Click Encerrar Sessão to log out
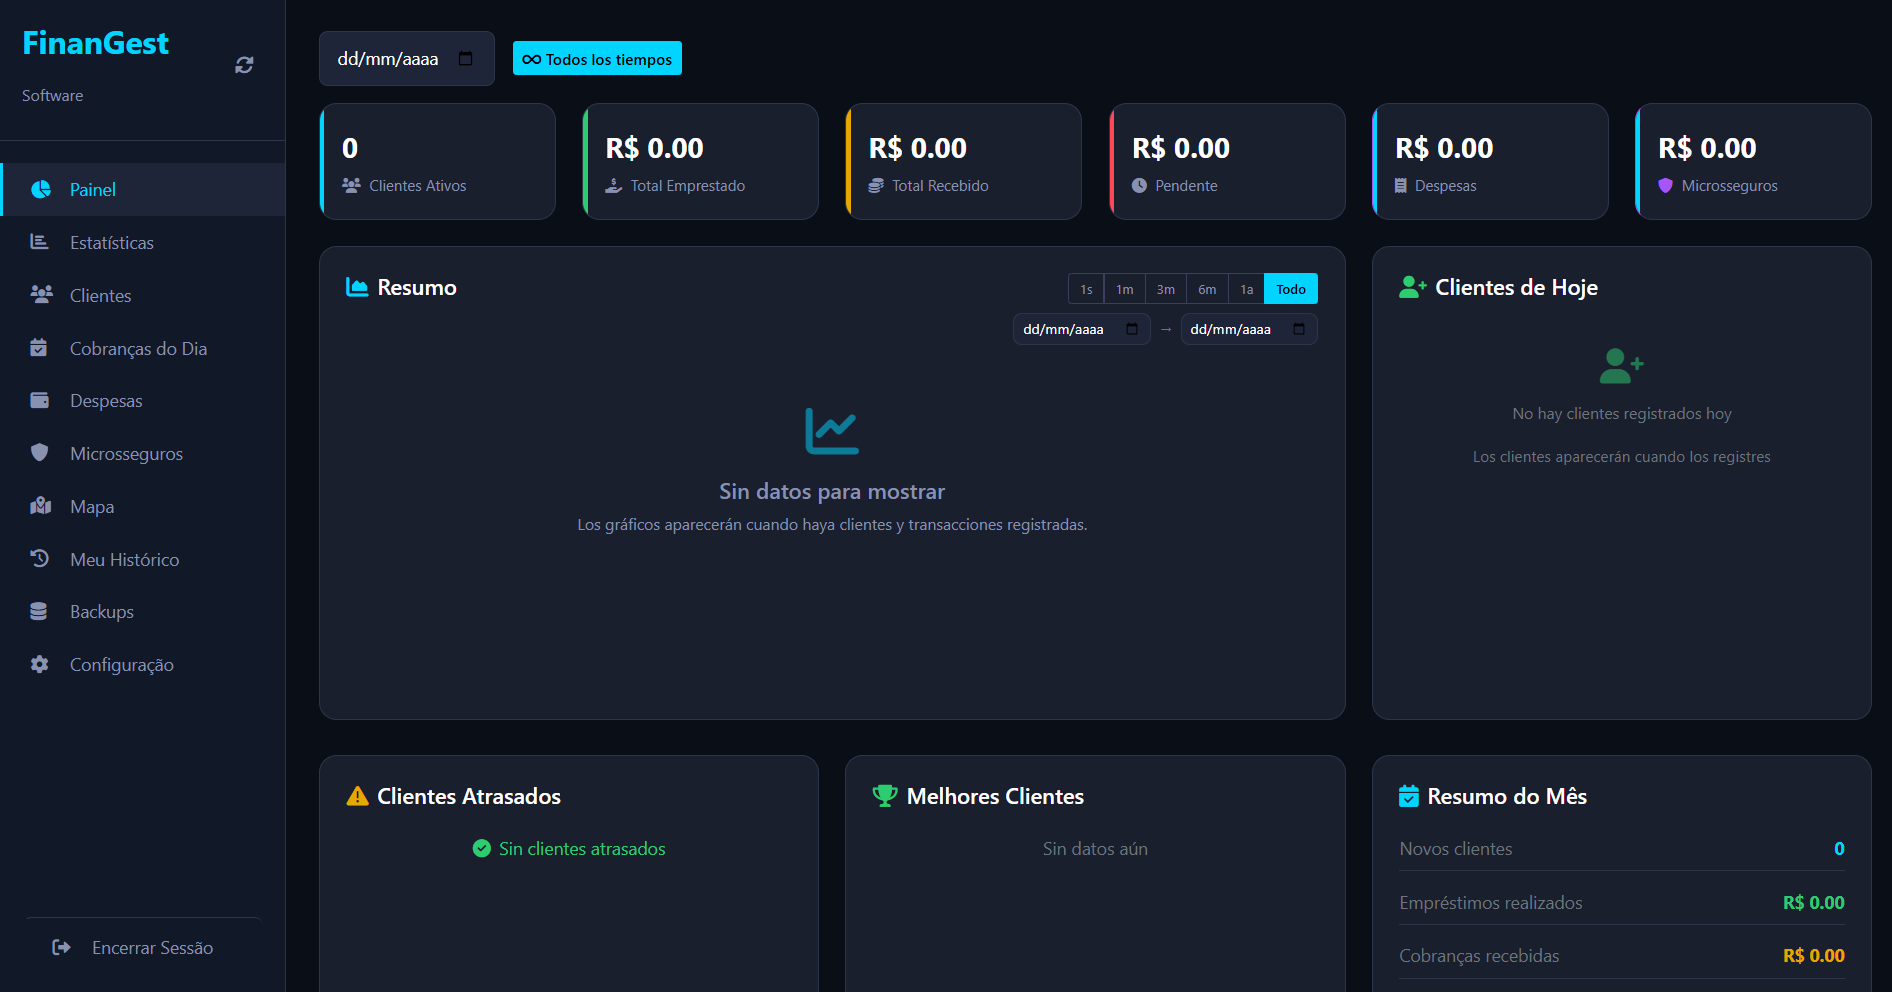This screenshot has width=1892, height=992. pyautogui.click(x=143, y=947)
